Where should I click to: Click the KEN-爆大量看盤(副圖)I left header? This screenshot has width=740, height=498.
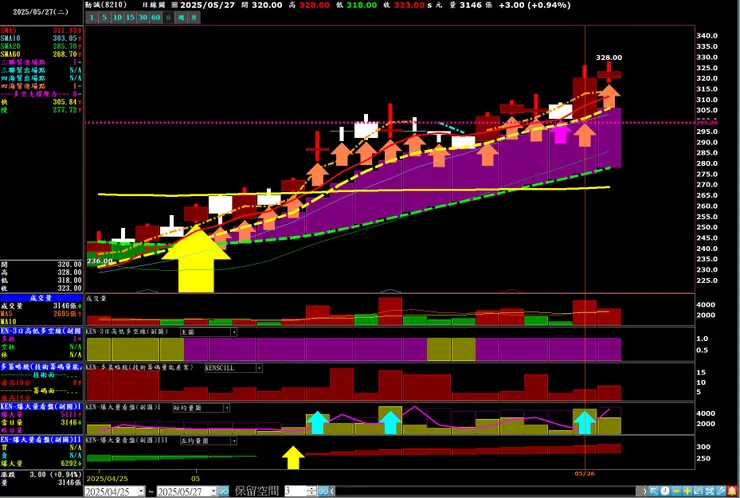click(41, 407)
